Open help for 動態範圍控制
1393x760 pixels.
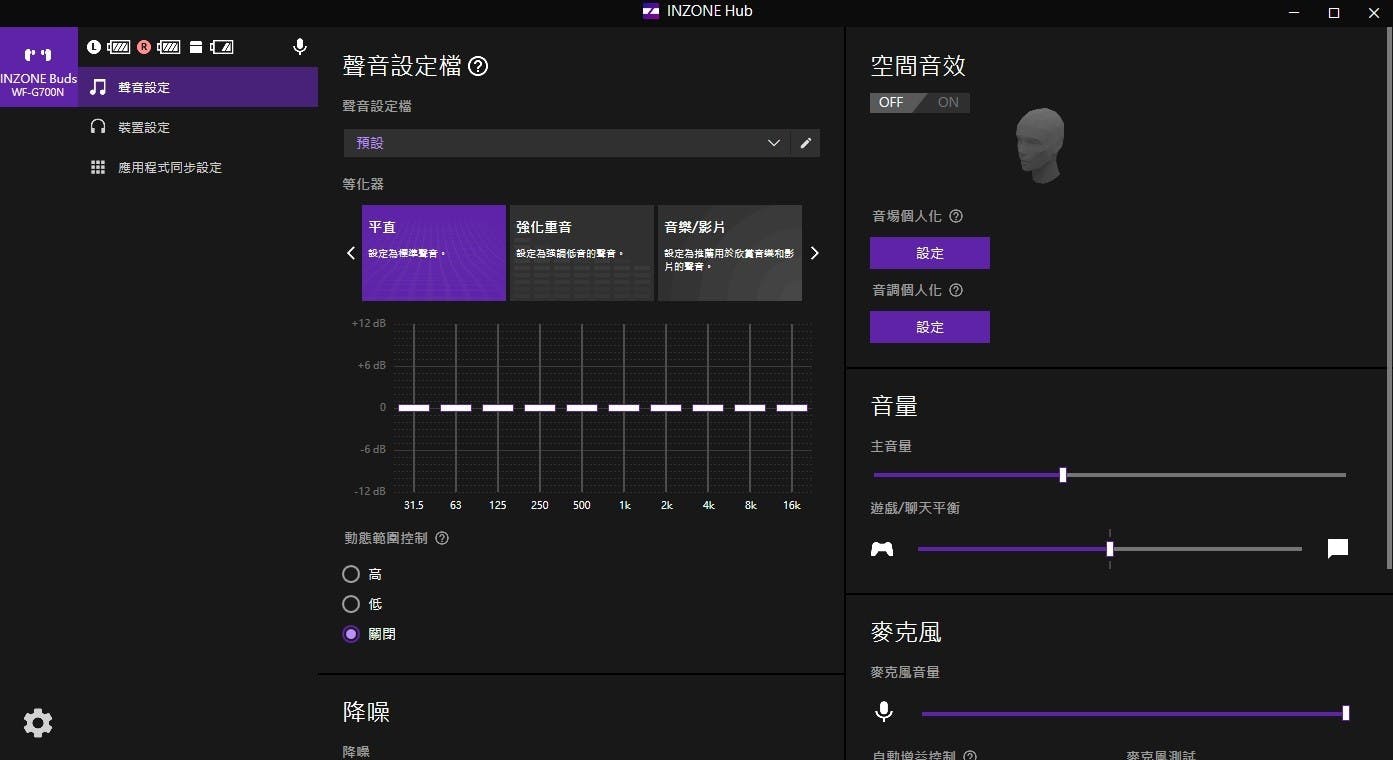point(442,538)
